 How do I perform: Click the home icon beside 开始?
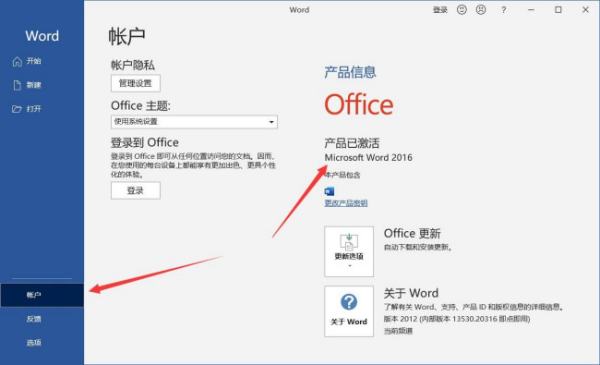17,61
